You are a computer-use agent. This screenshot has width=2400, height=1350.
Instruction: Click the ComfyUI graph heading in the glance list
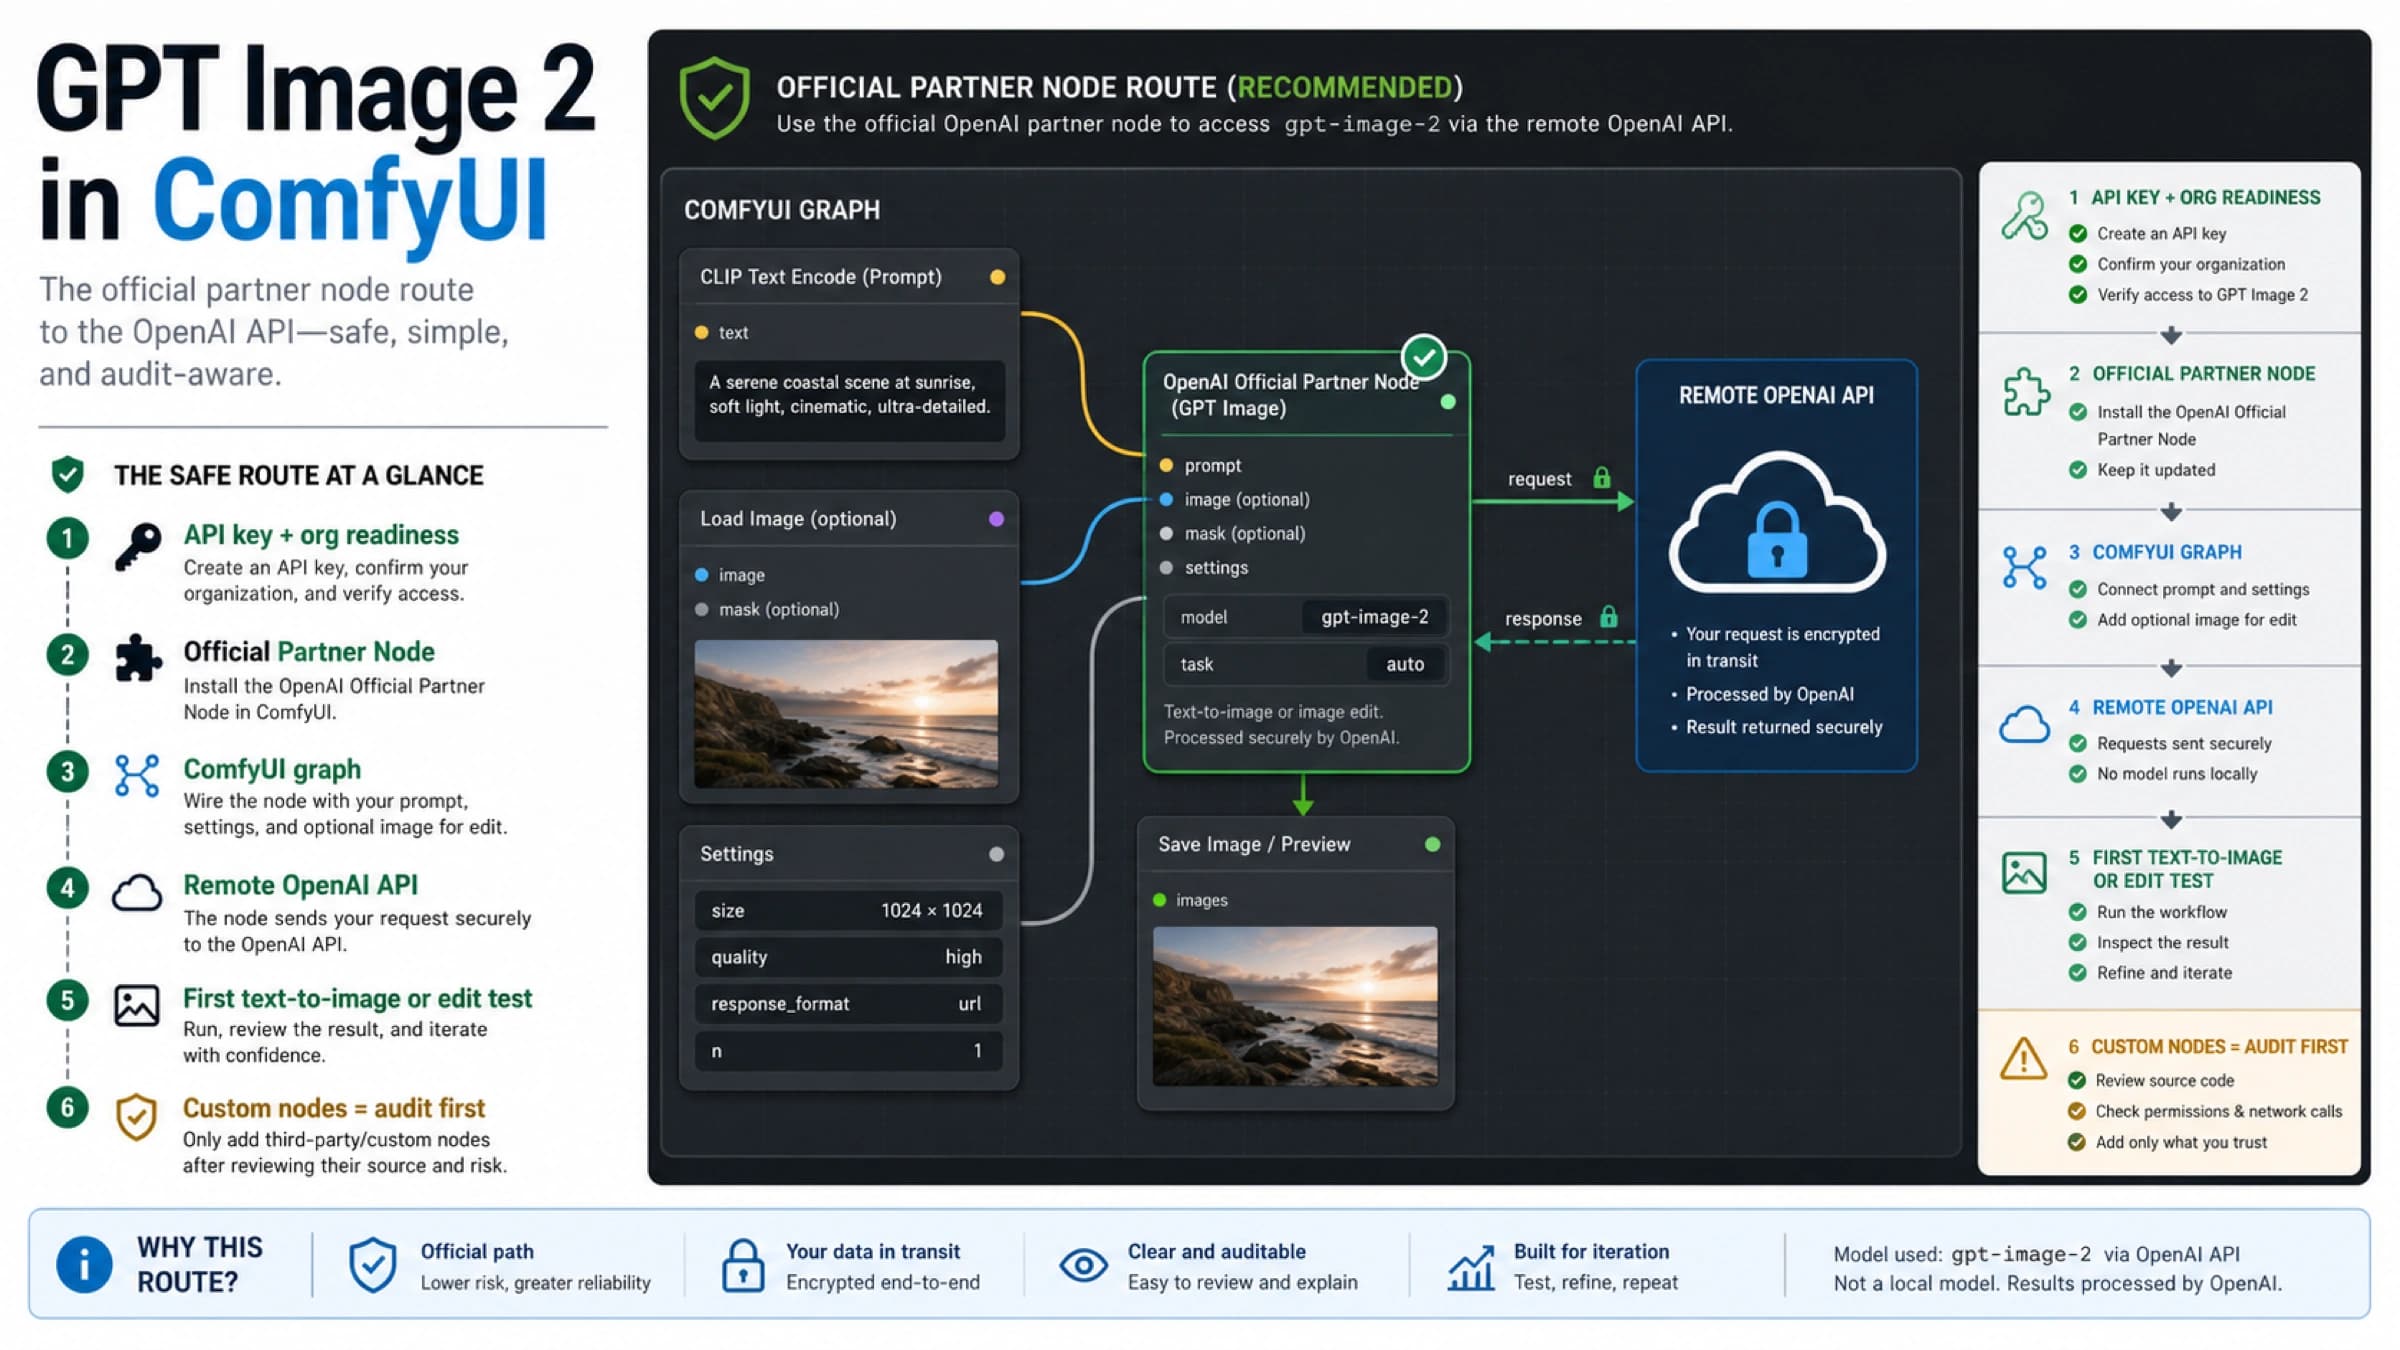coord(272,769)
